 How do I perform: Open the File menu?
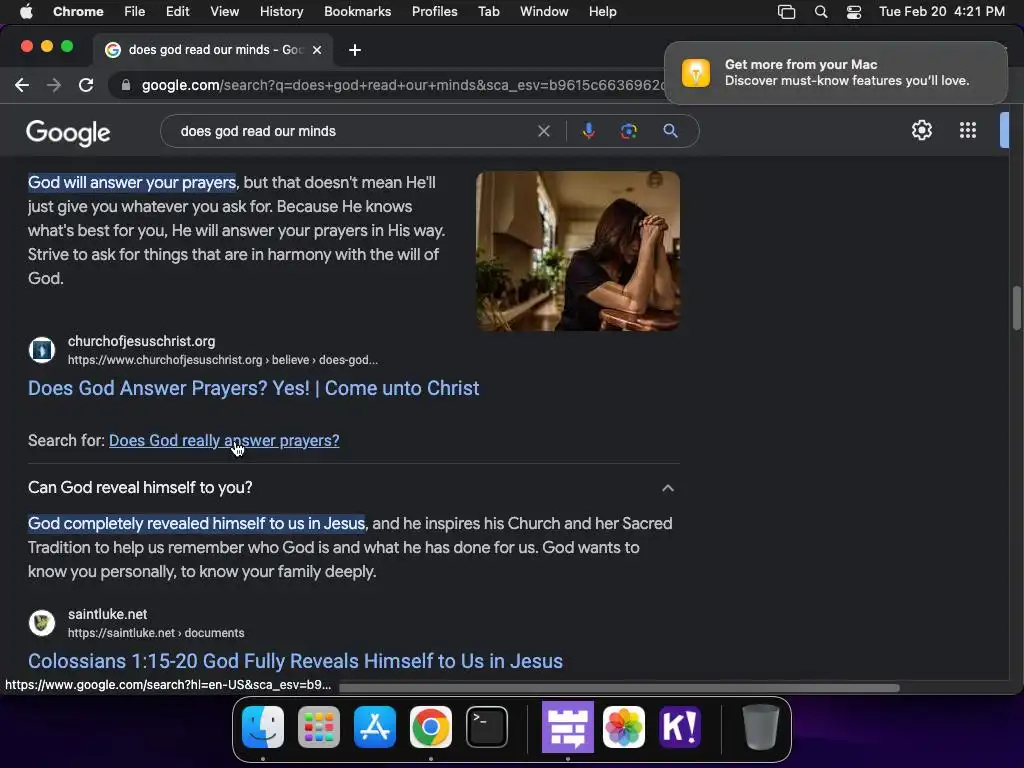135,11
